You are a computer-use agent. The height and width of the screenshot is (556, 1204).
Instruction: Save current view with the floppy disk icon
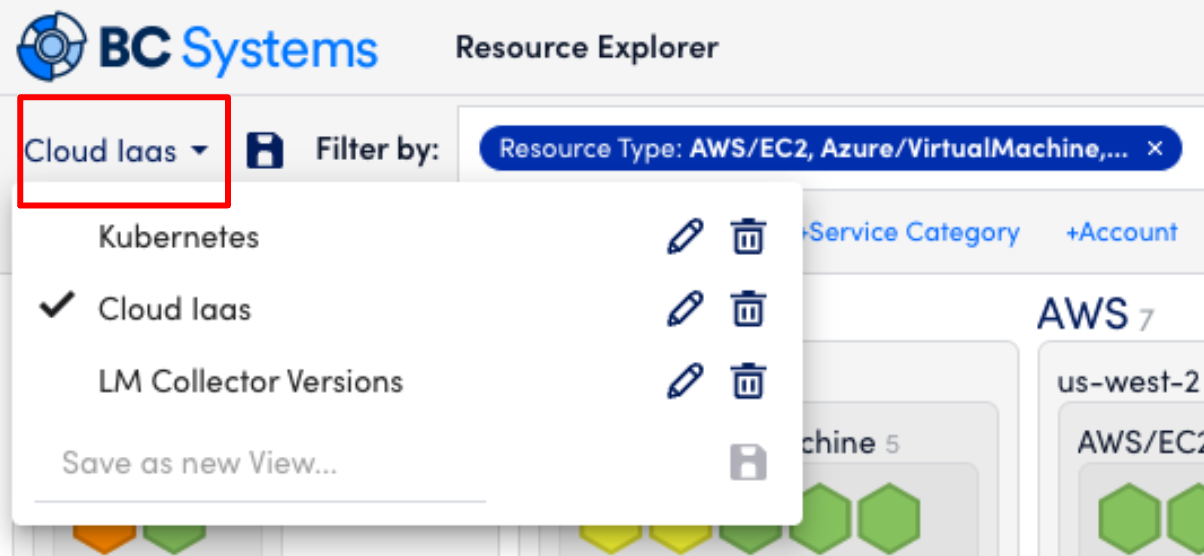coord(264,150)
